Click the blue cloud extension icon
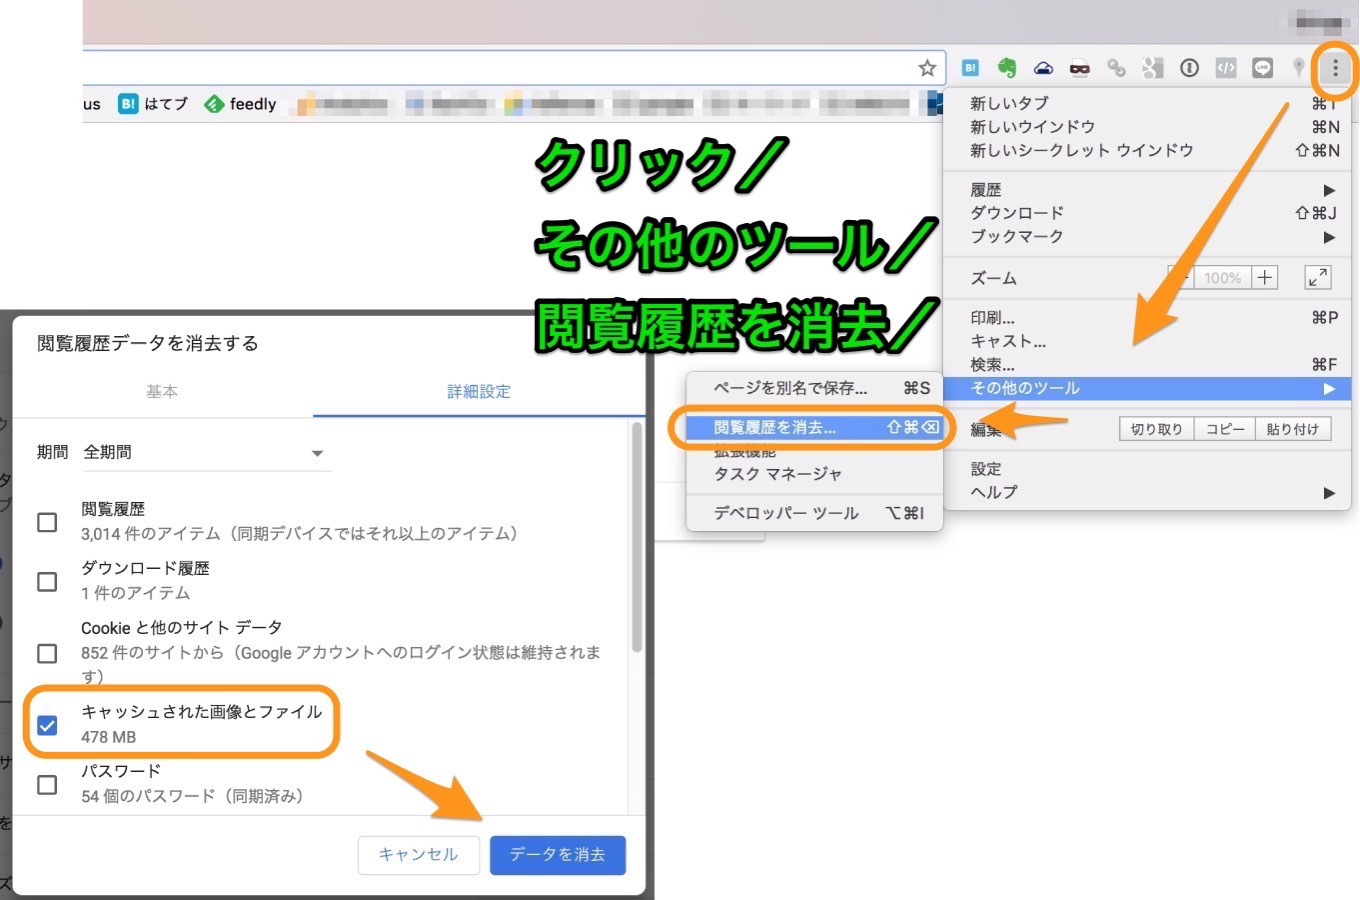Image resolution: width=1360 pixels, height=900 pixels. [x=1043, y=68]
